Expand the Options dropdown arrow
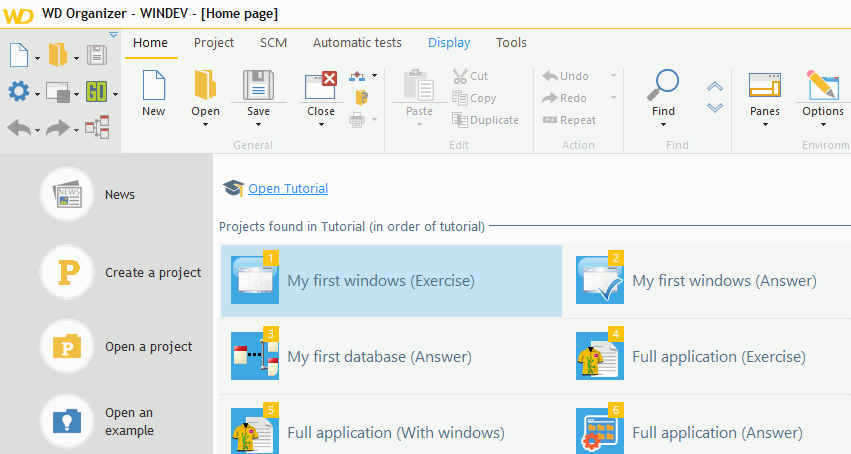The image size is (851, 454). click(823, 125)
